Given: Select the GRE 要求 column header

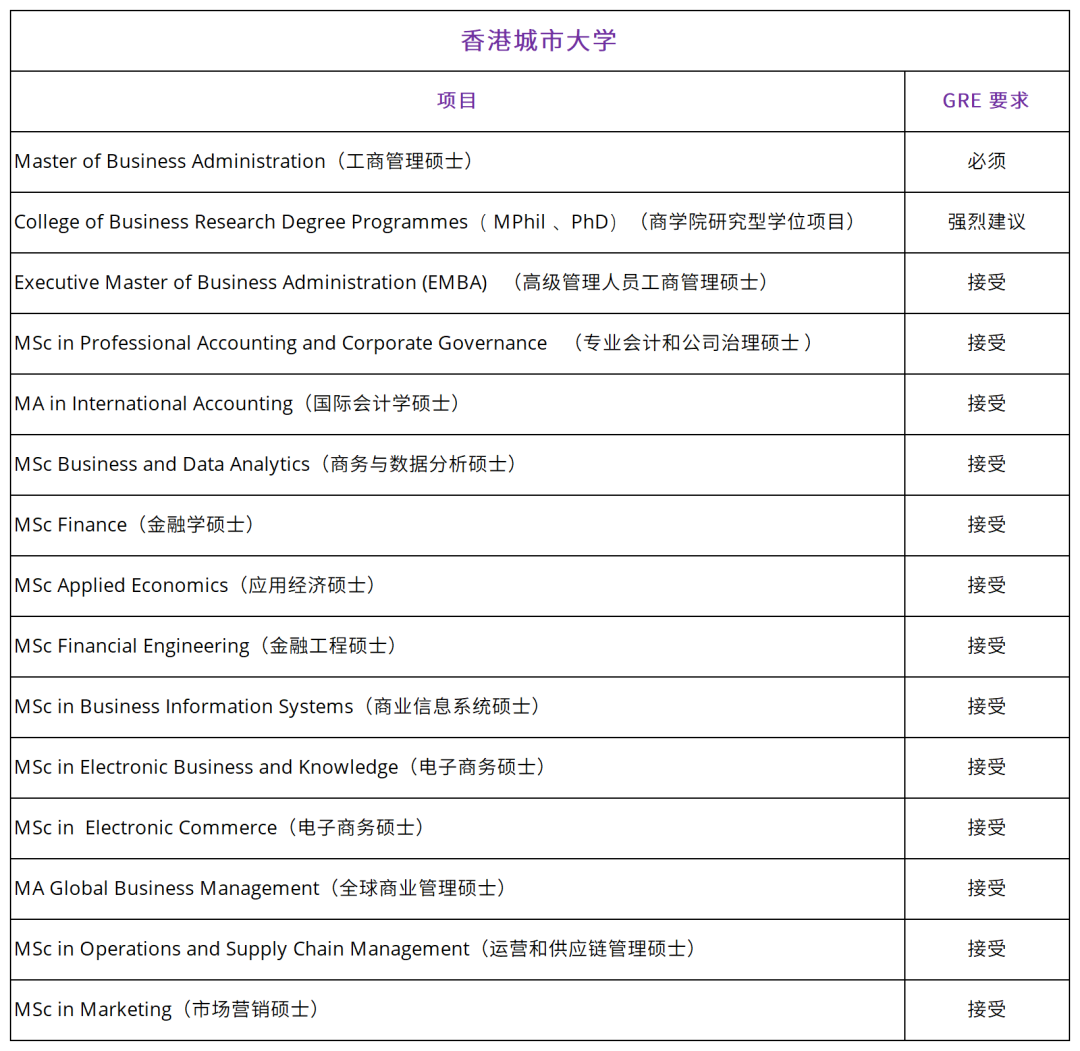Looking at the screenshot, I should tap(986, 101).
